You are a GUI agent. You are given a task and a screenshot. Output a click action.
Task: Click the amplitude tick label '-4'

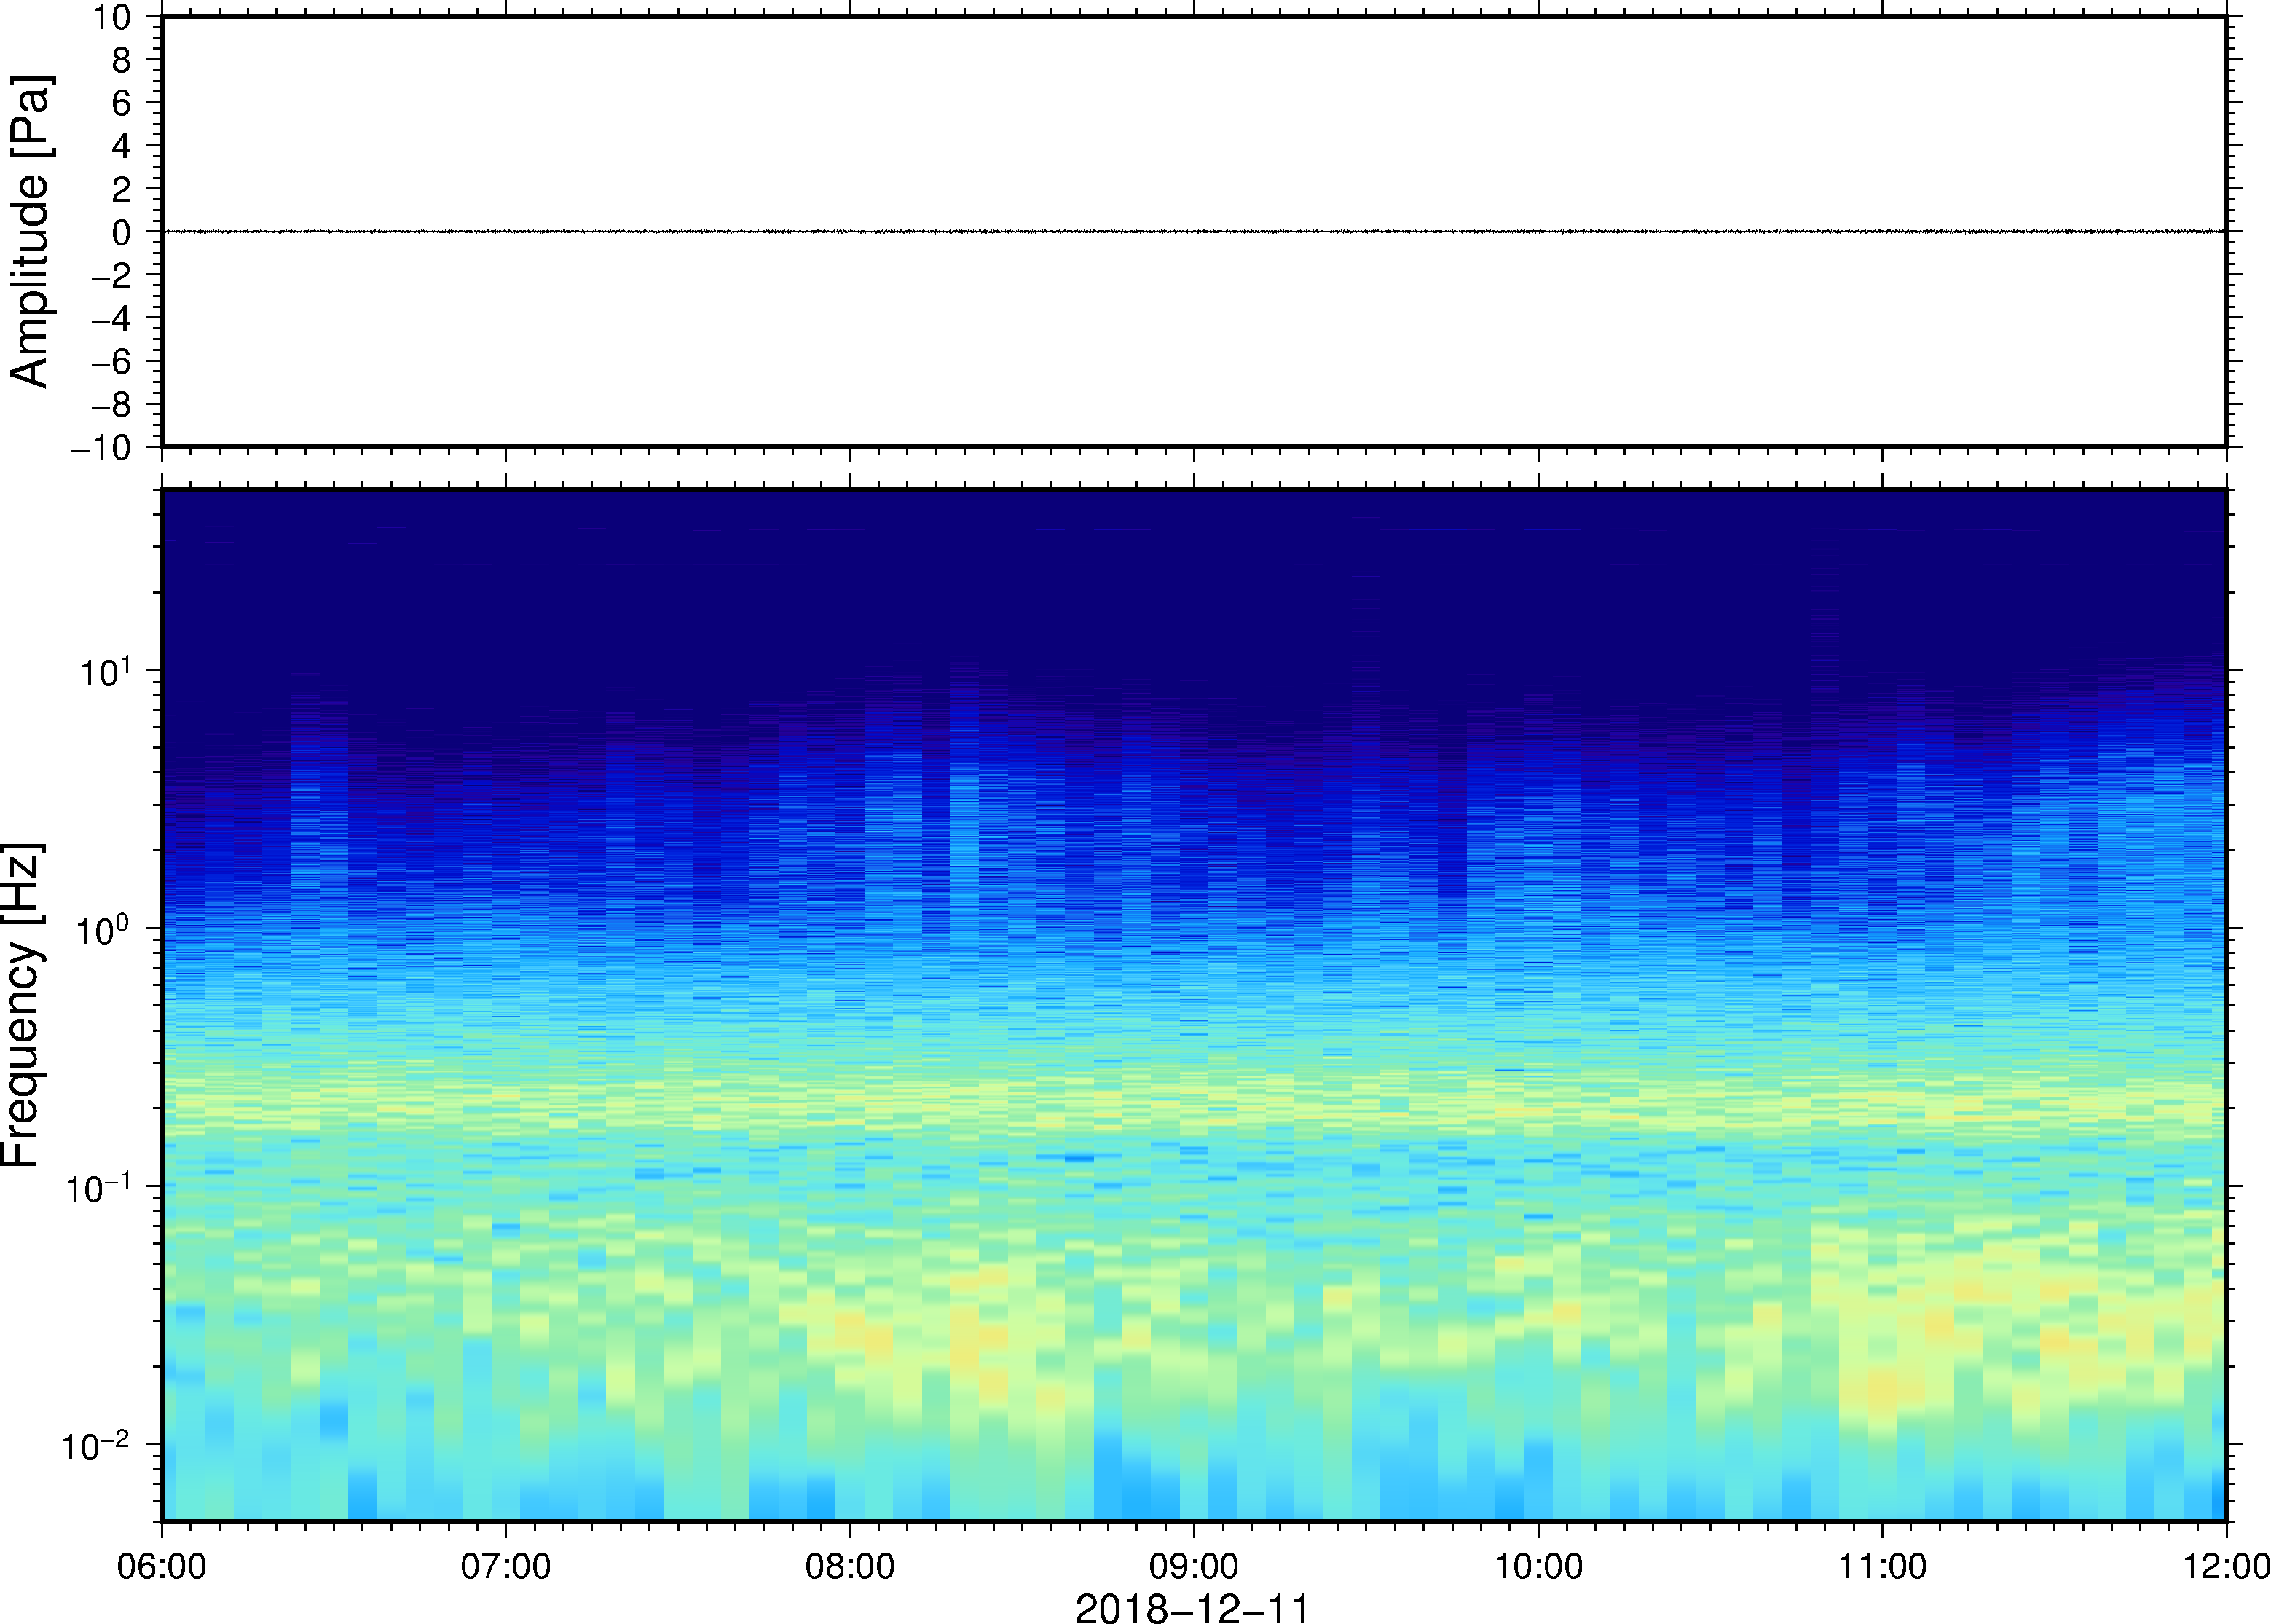pos(111,318)
